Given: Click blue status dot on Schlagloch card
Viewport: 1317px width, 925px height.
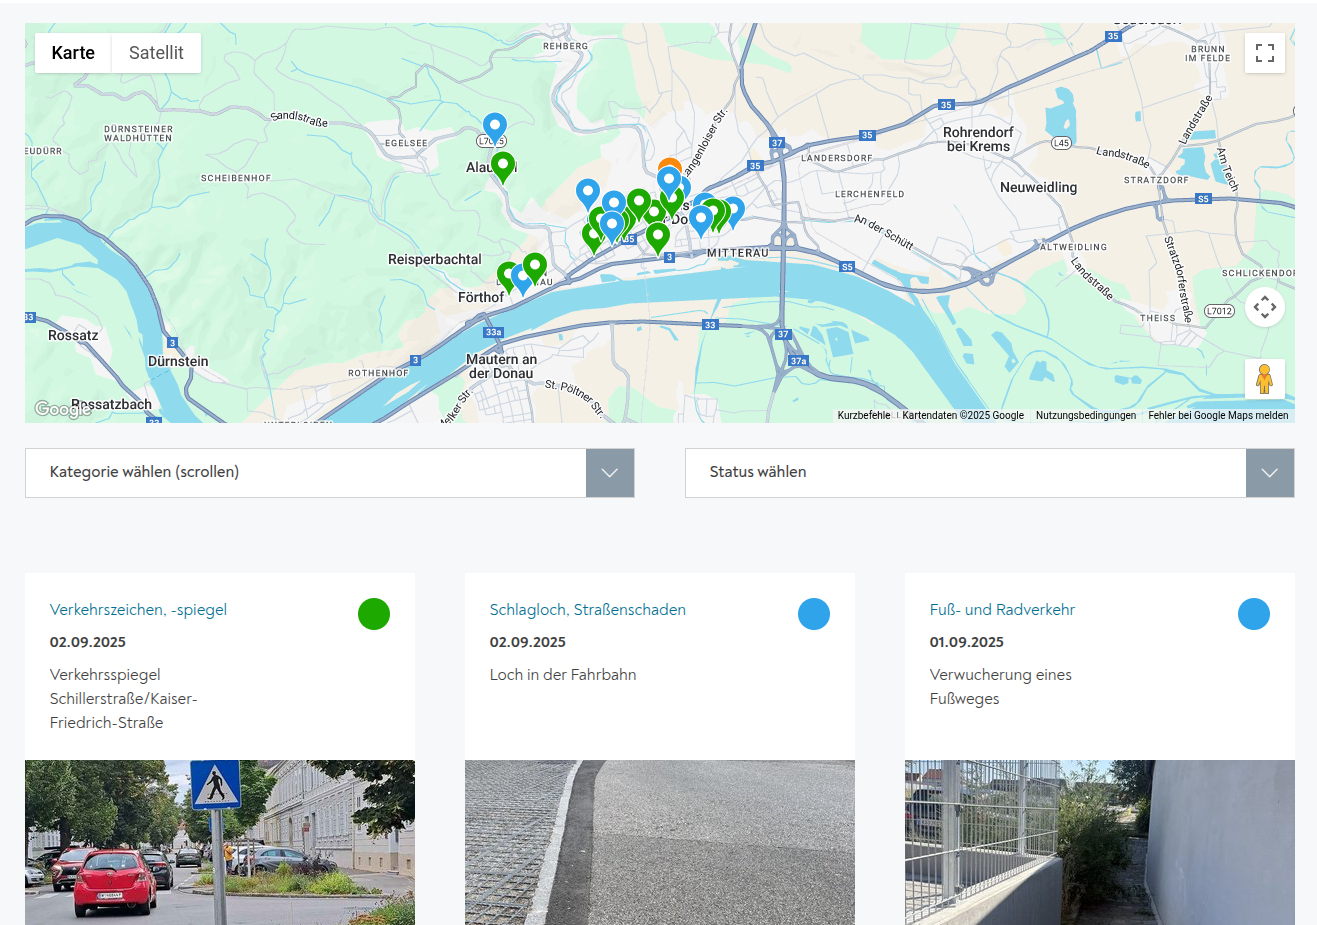Looking at the screenshot, I should click(814, 614).
